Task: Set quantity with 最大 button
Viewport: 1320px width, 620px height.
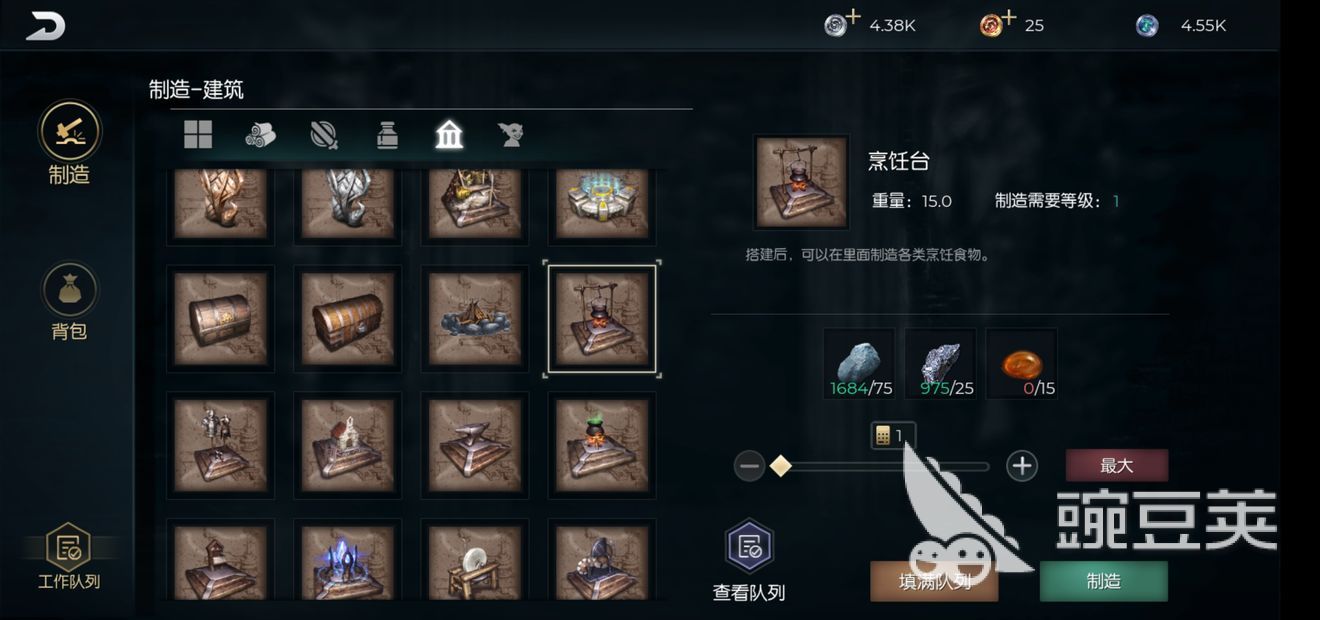Action: (1116, 465)
